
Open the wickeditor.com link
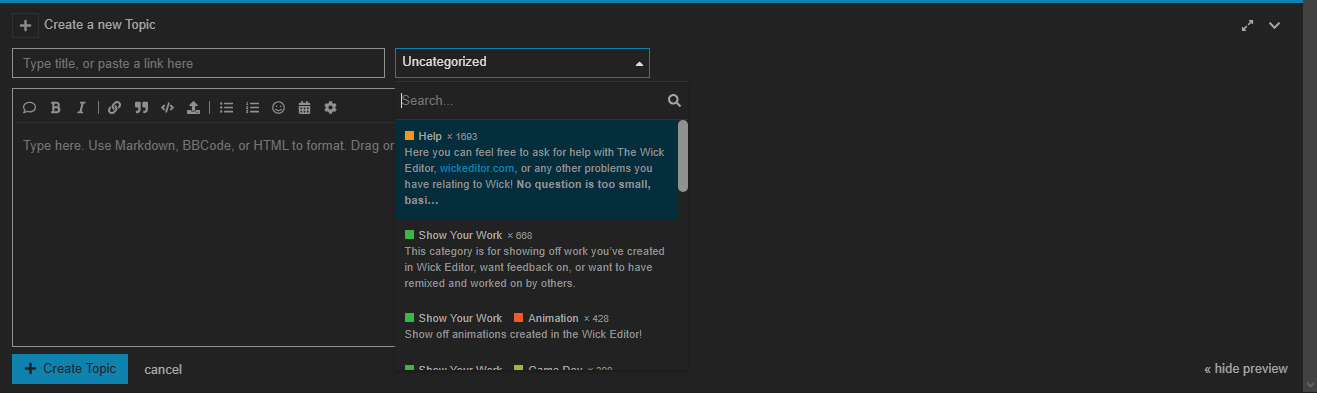click(477, 168)
